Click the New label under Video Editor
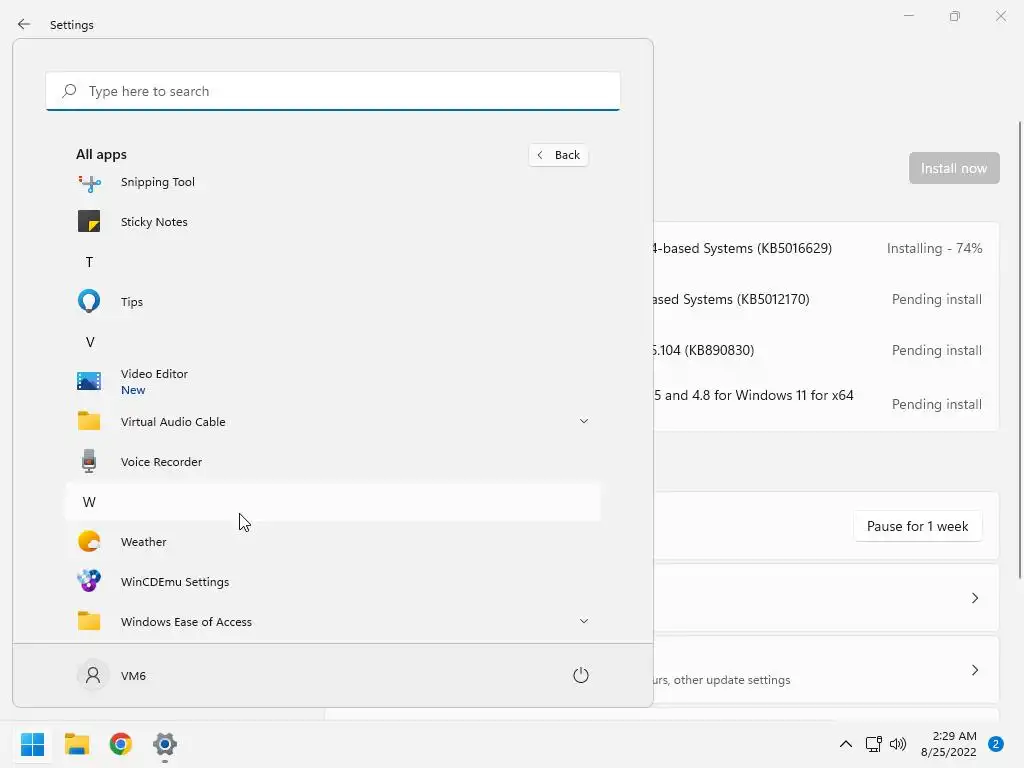Image resolution: width=1024 pixels, height=768 pixels. (x=133, y=390)
